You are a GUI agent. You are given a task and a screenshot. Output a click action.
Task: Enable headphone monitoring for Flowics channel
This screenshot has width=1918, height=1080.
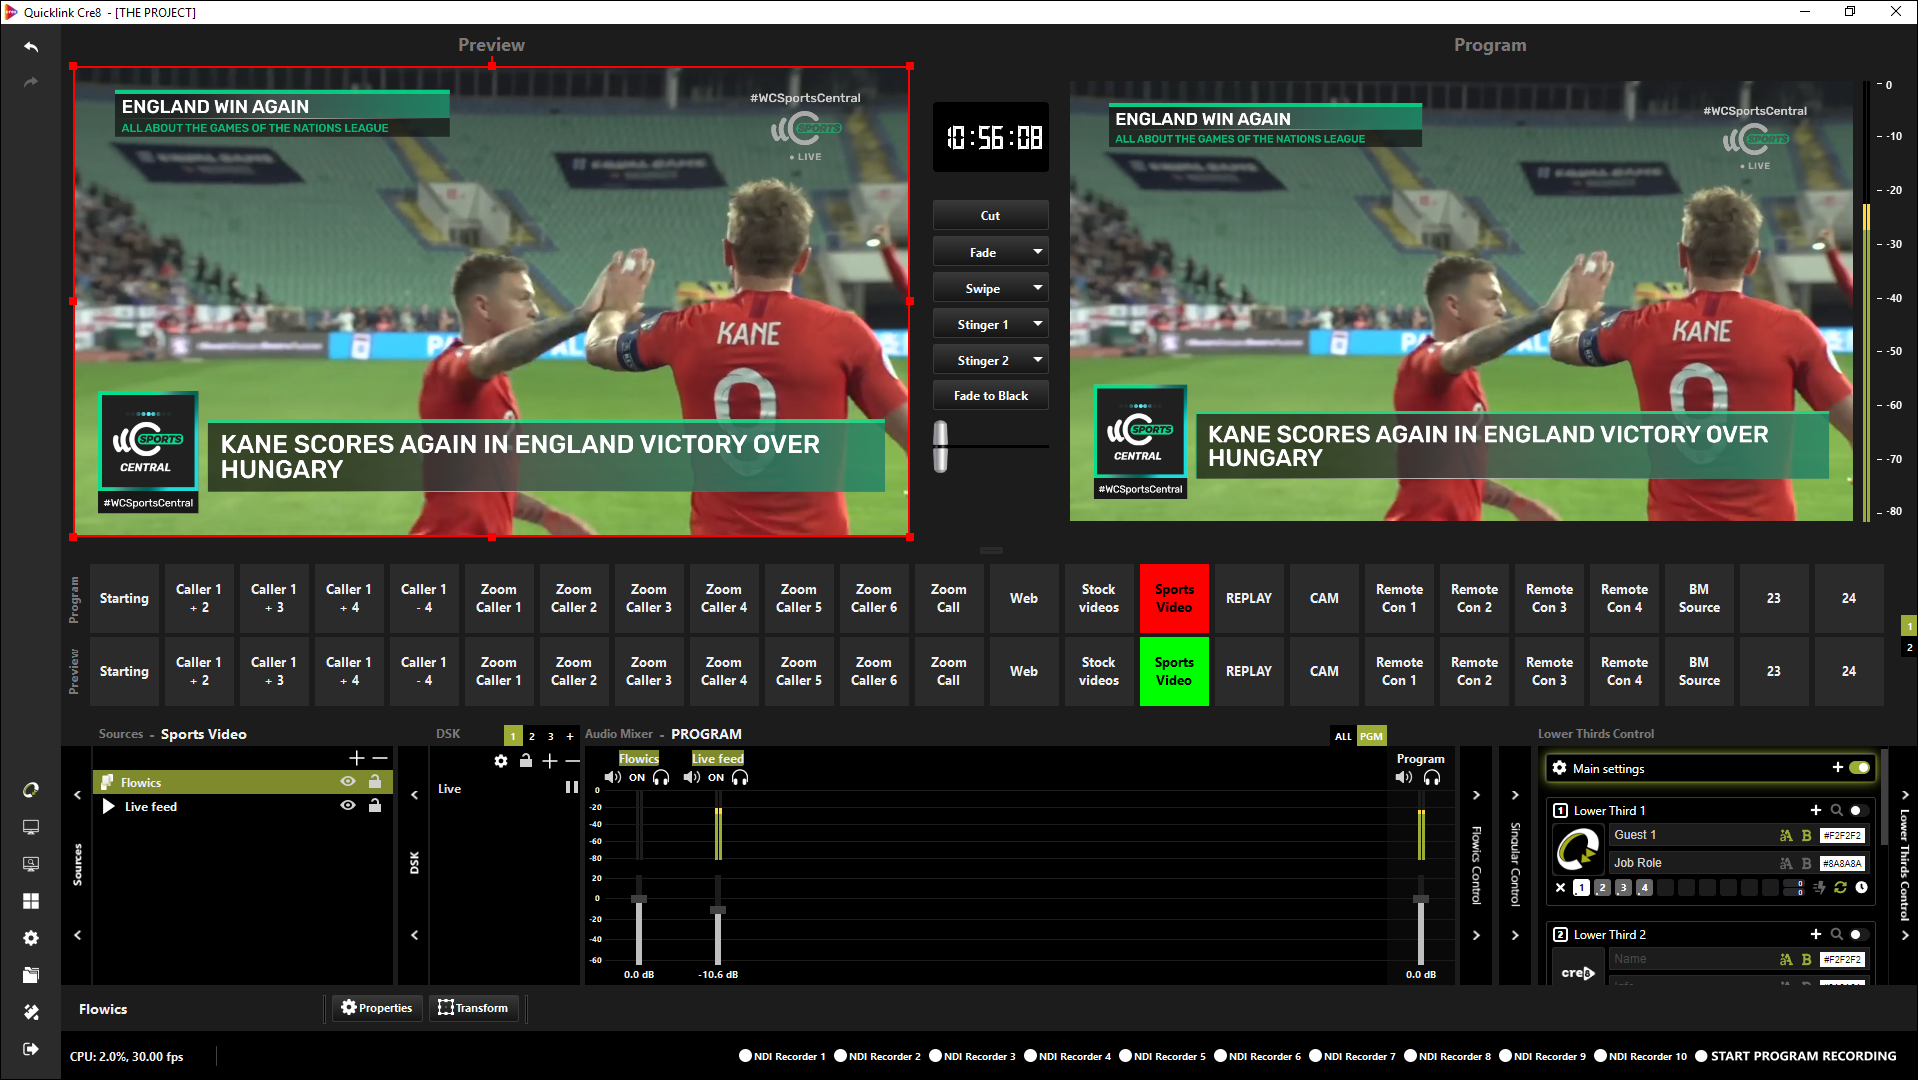click(x=661, y=778)
